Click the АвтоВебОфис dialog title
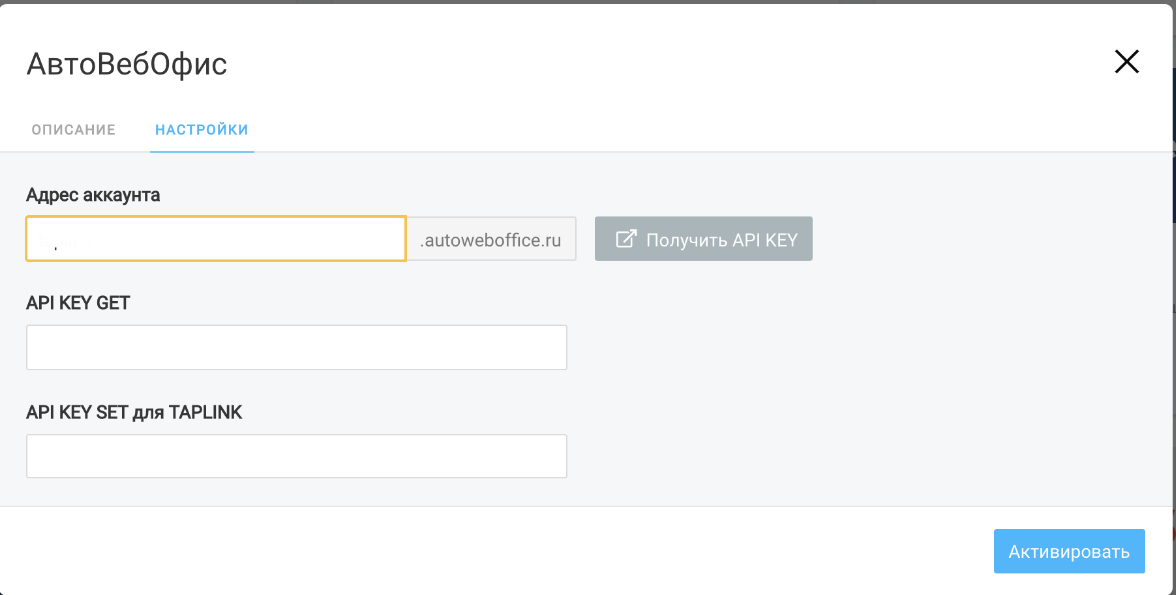The image size is (1176, 595). 127,65
